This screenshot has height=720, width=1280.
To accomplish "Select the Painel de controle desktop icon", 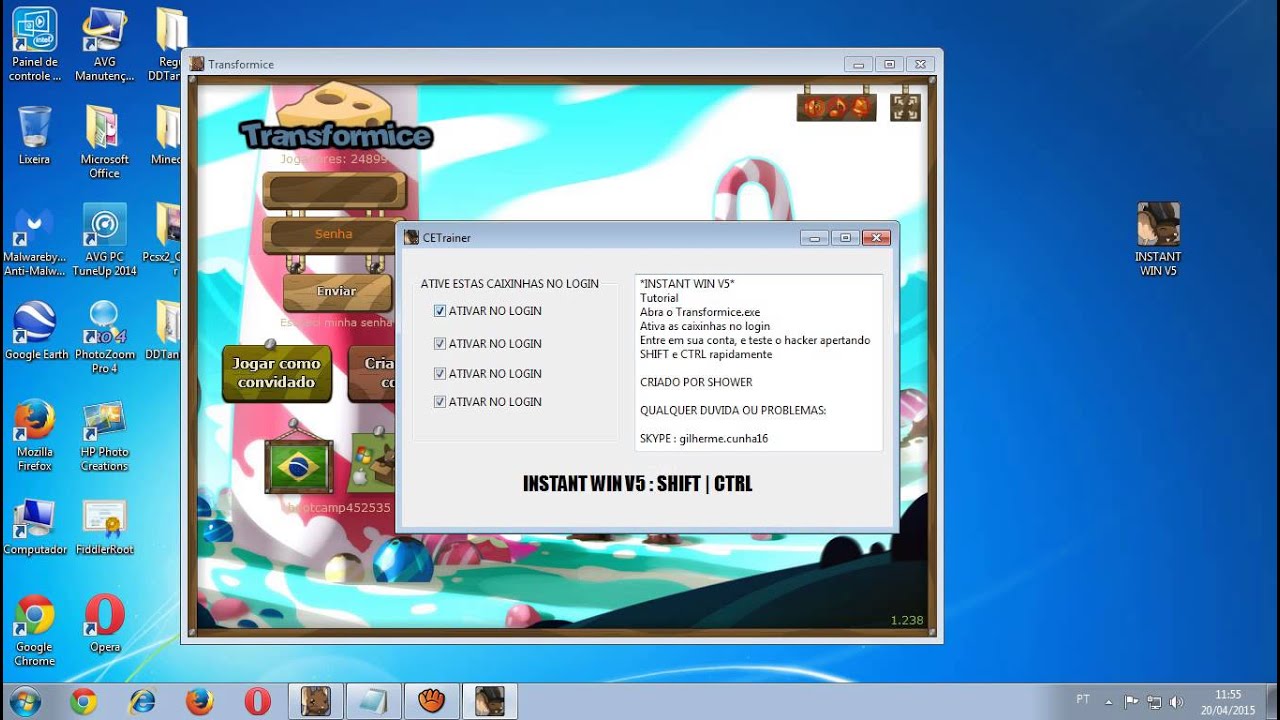I will coord(35,44).
